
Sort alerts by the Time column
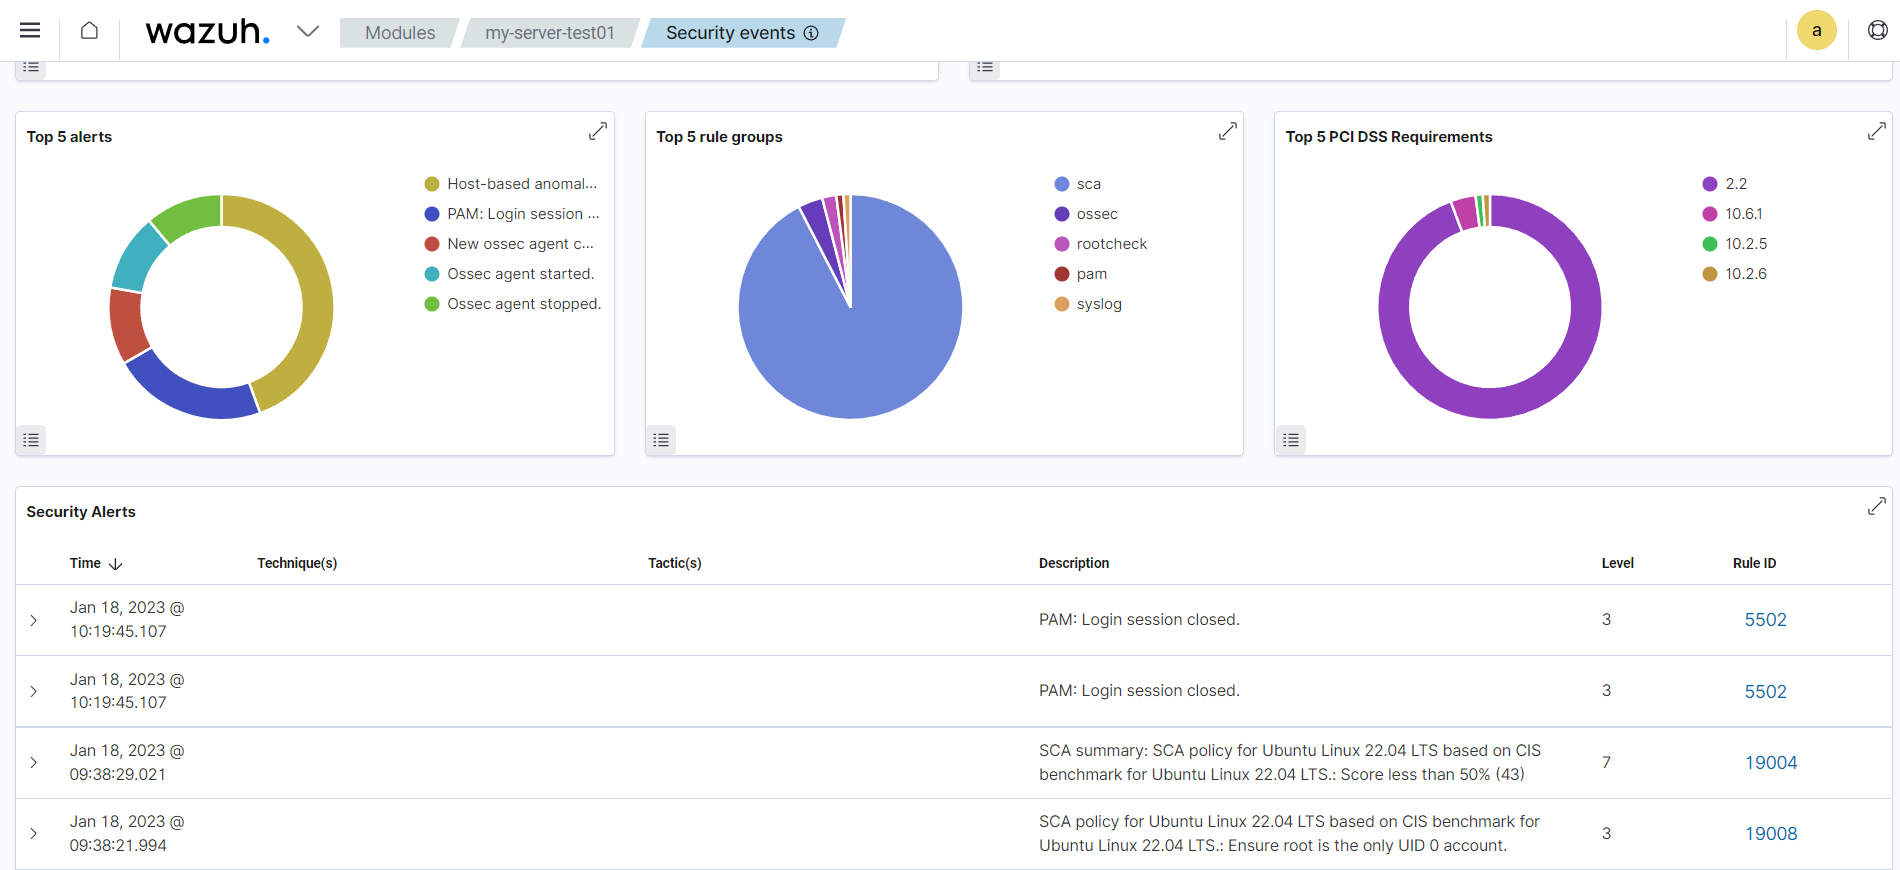(x=96, y=563)
